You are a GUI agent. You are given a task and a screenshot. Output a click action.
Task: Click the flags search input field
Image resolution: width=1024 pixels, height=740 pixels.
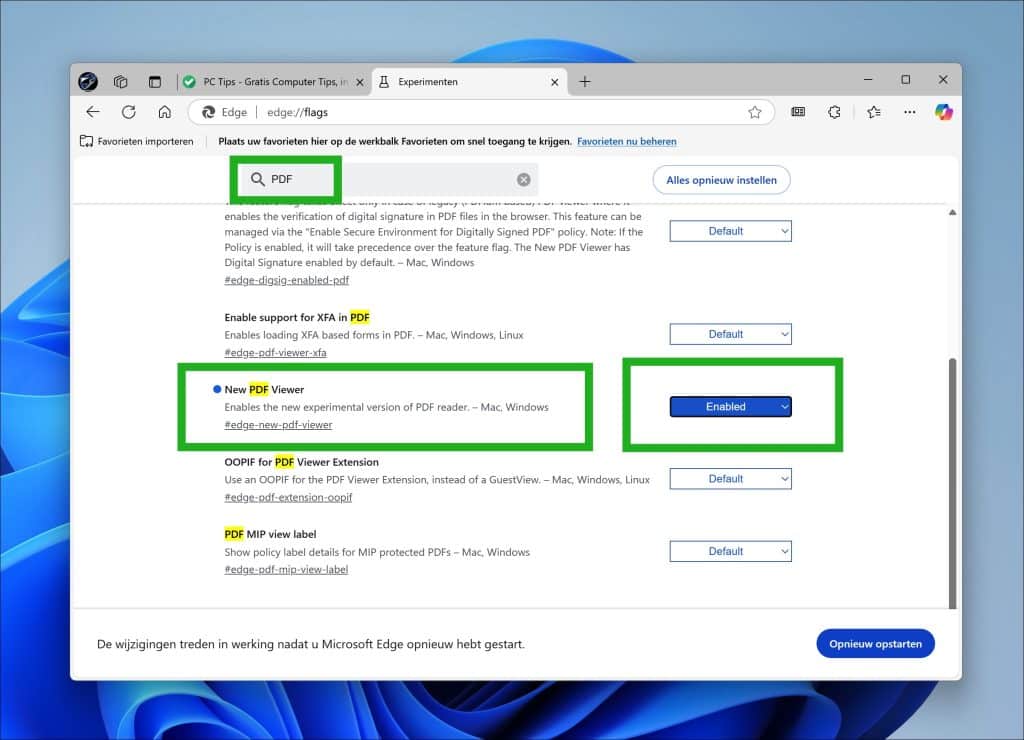(x=389, y=180)
